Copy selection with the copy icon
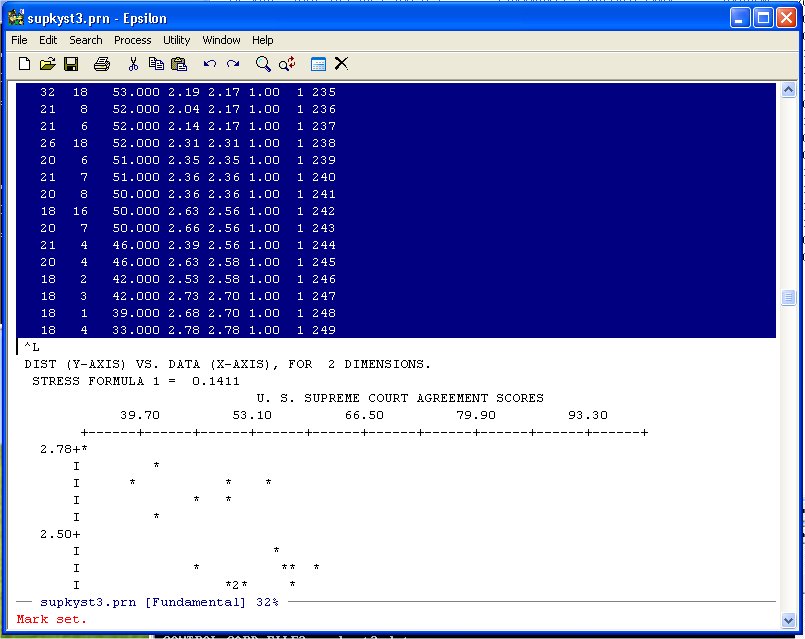805x639 pixels. pos(156,64)
